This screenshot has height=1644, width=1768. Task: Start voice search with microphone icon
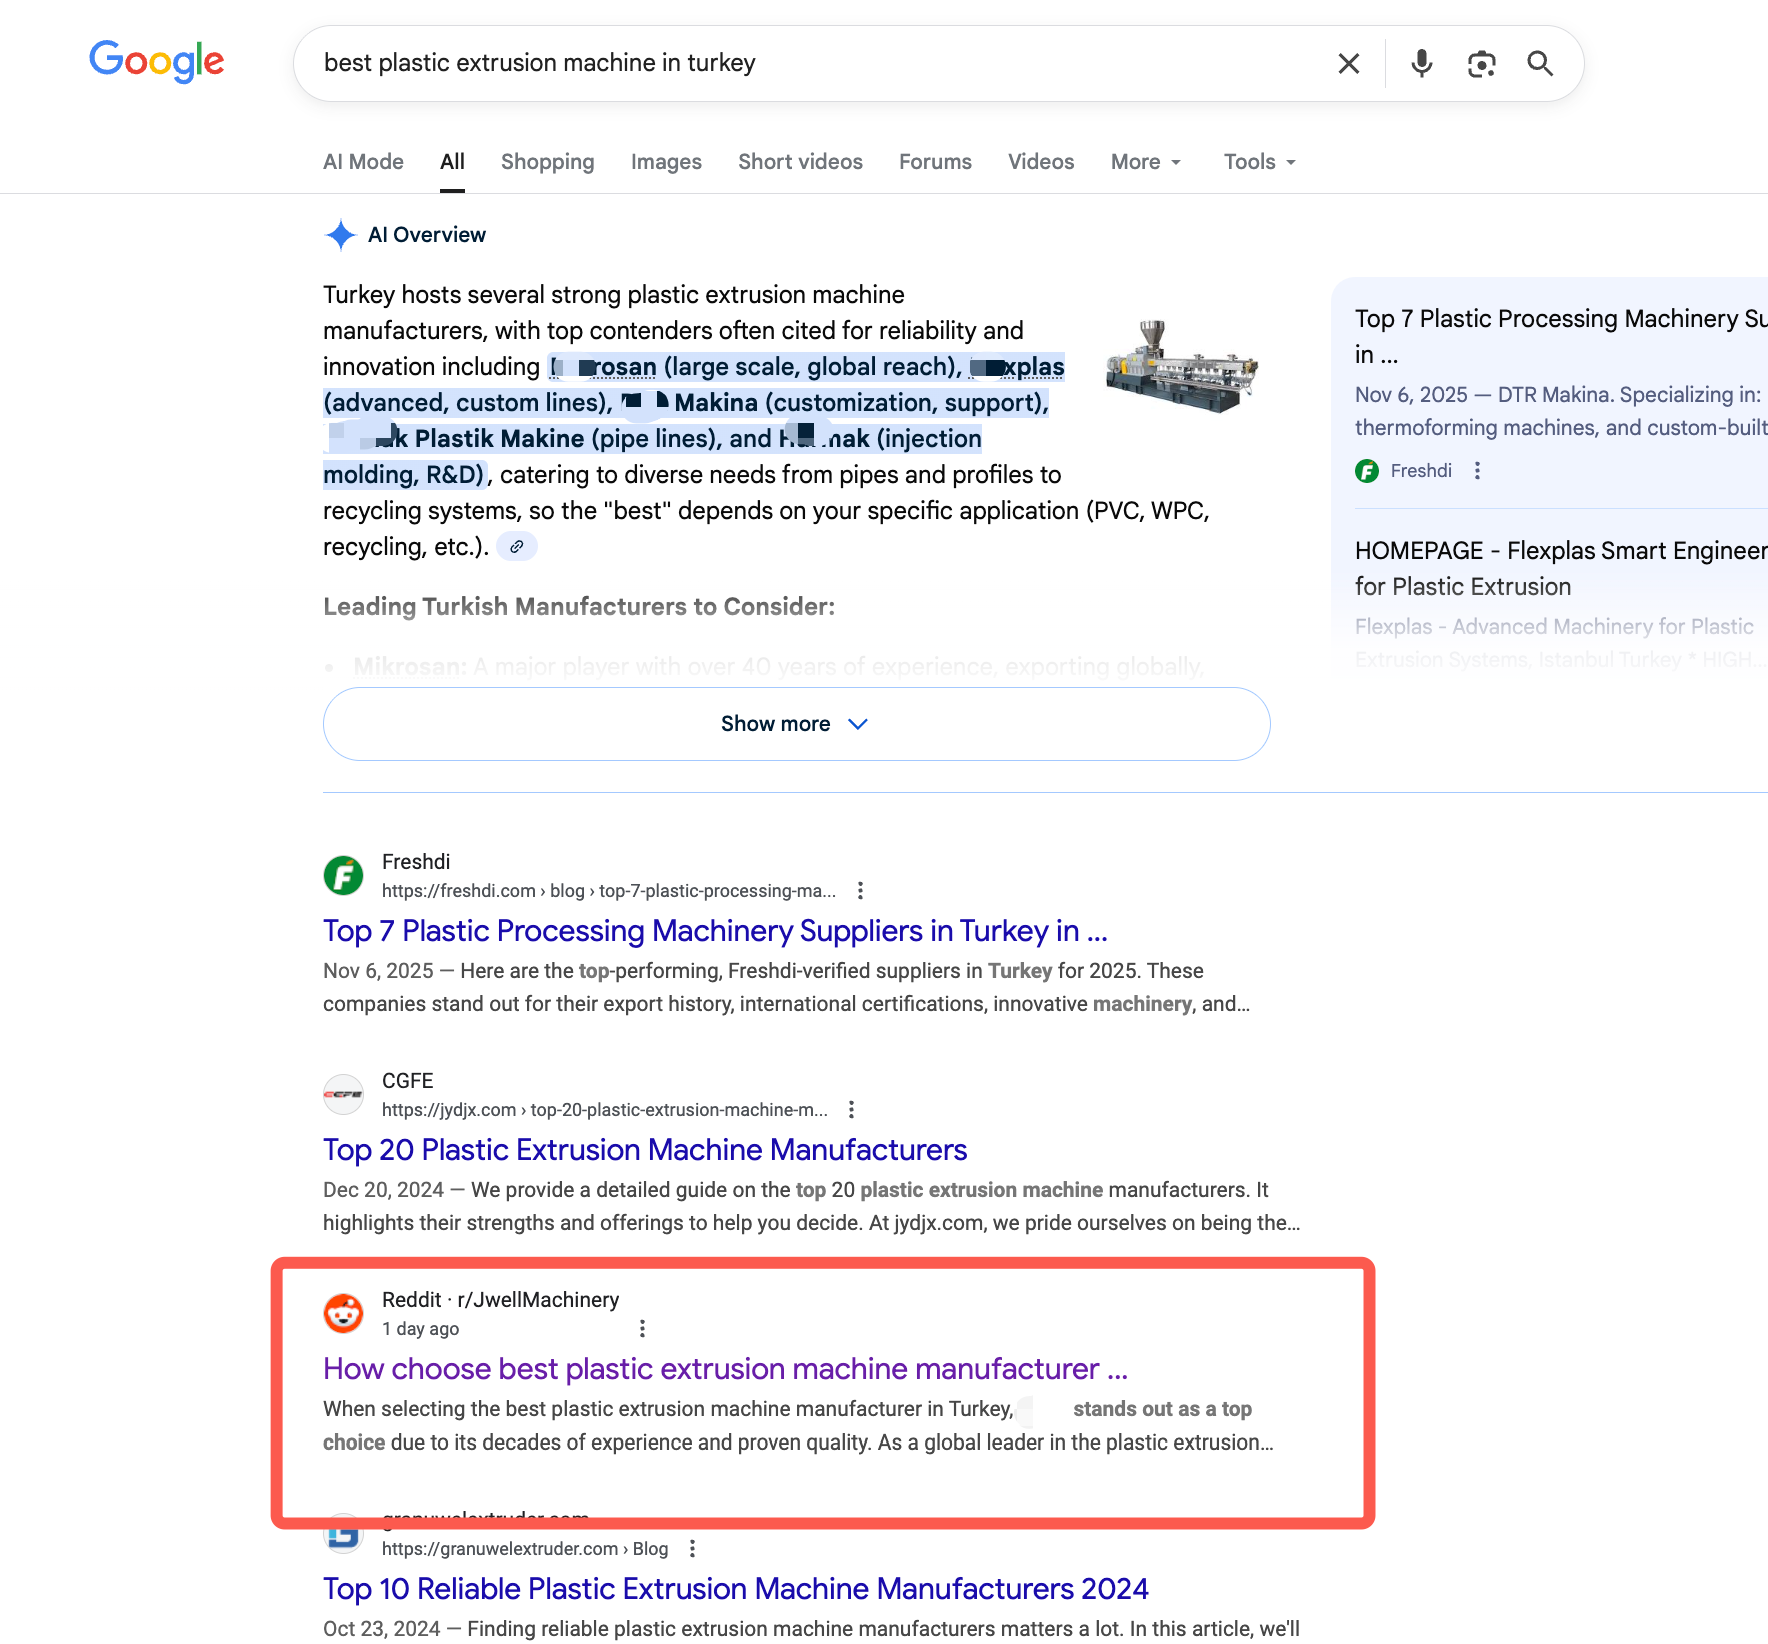[1421, 64]
